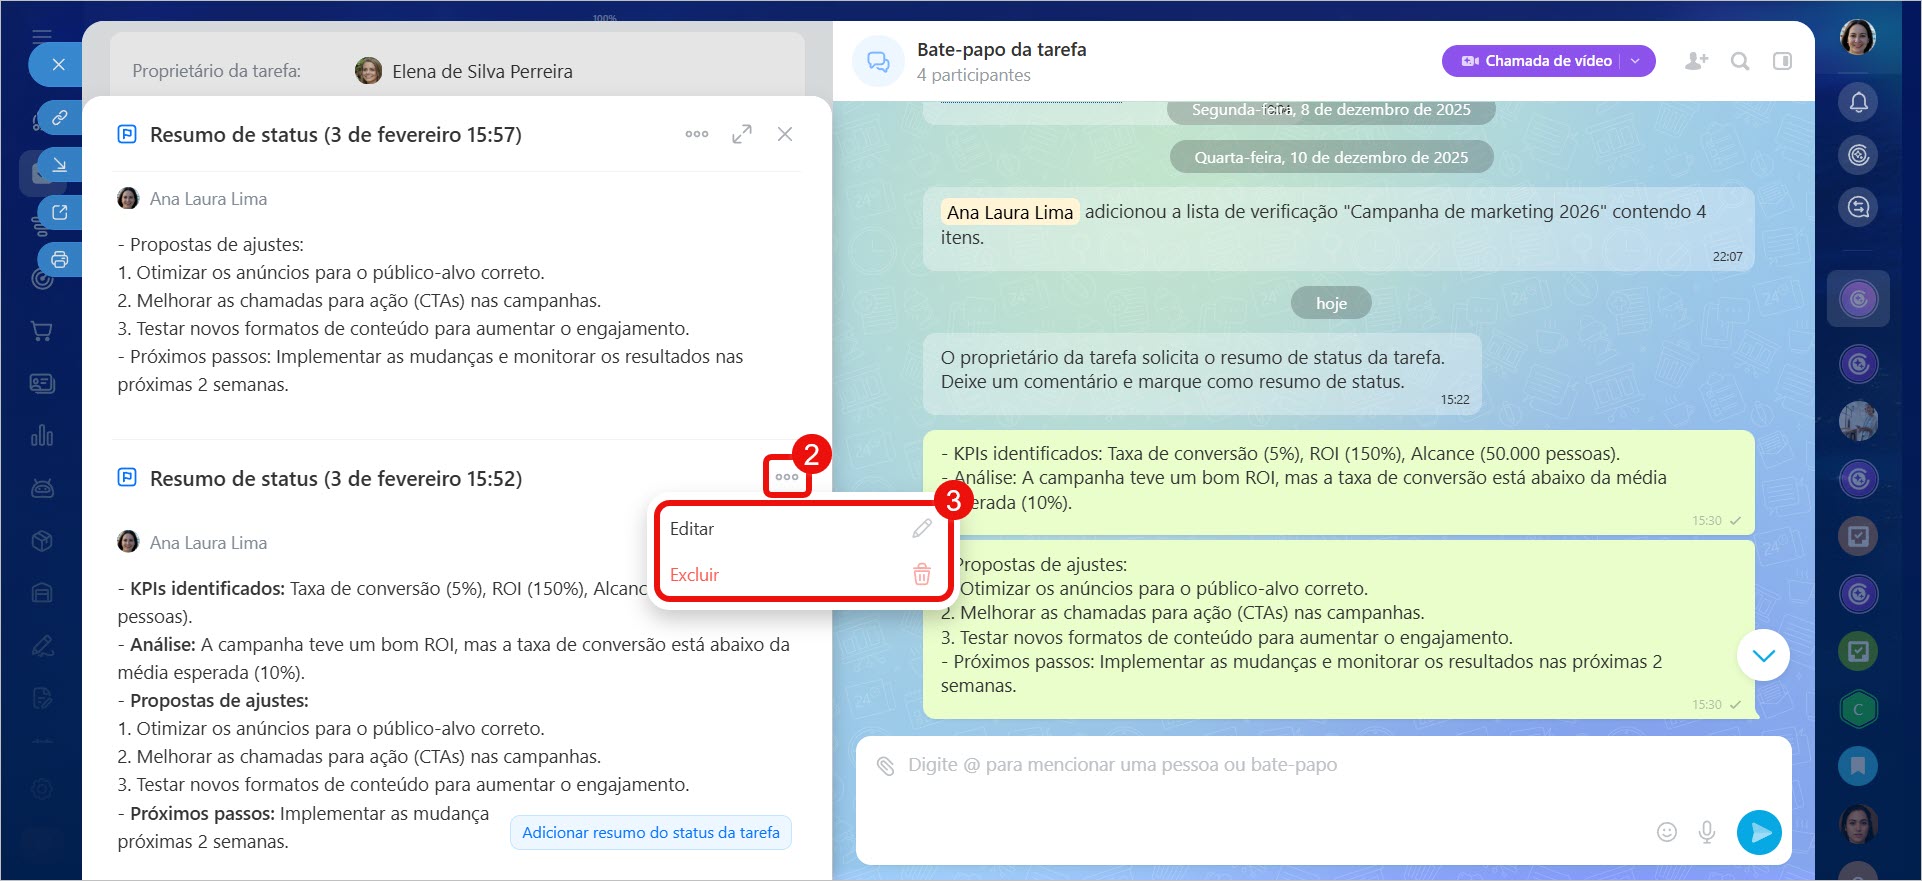
Task: Expand the video call dropdown arrow
Action: click(x=1636, y=61)
